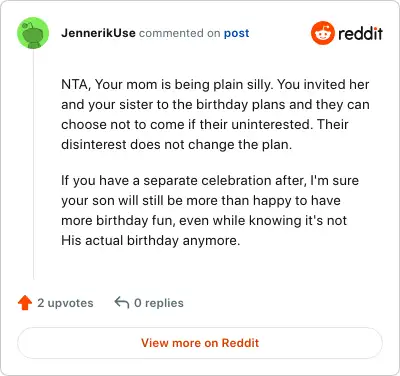Image resolution: width=400 pixels, height=376 pixels.
Task: Click the word "NTA" starting the comment
Action: pos(75,84)
